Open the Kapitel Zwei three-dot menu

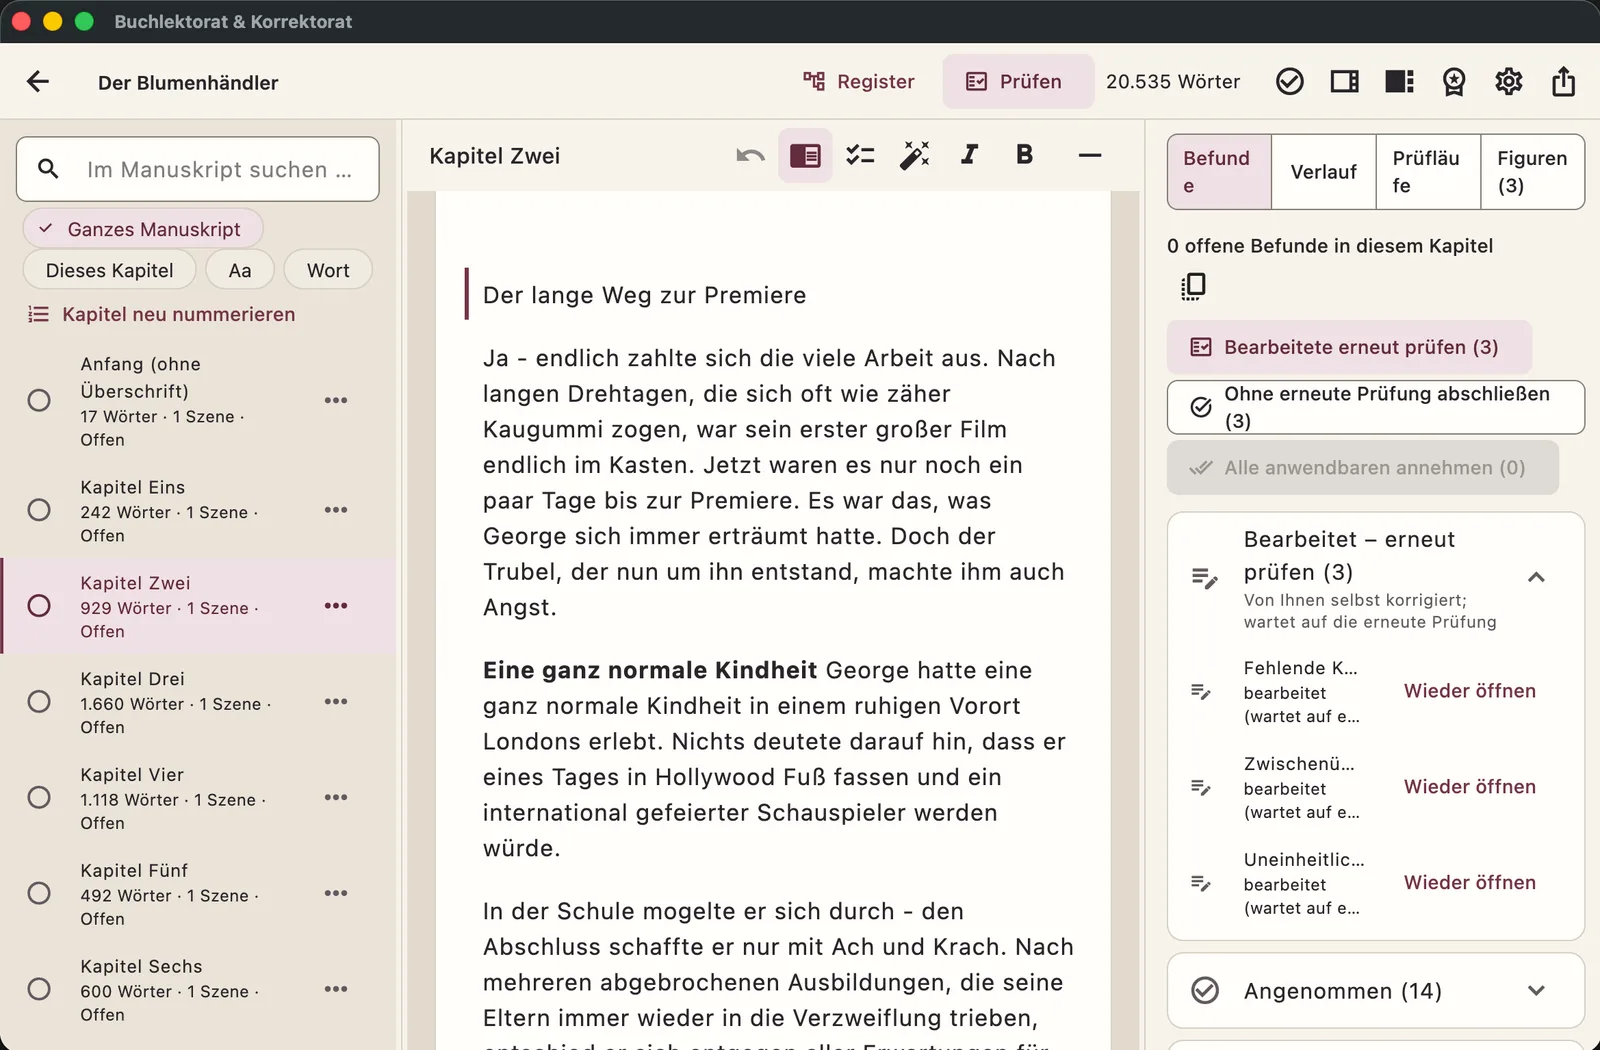tap(336, 606)
